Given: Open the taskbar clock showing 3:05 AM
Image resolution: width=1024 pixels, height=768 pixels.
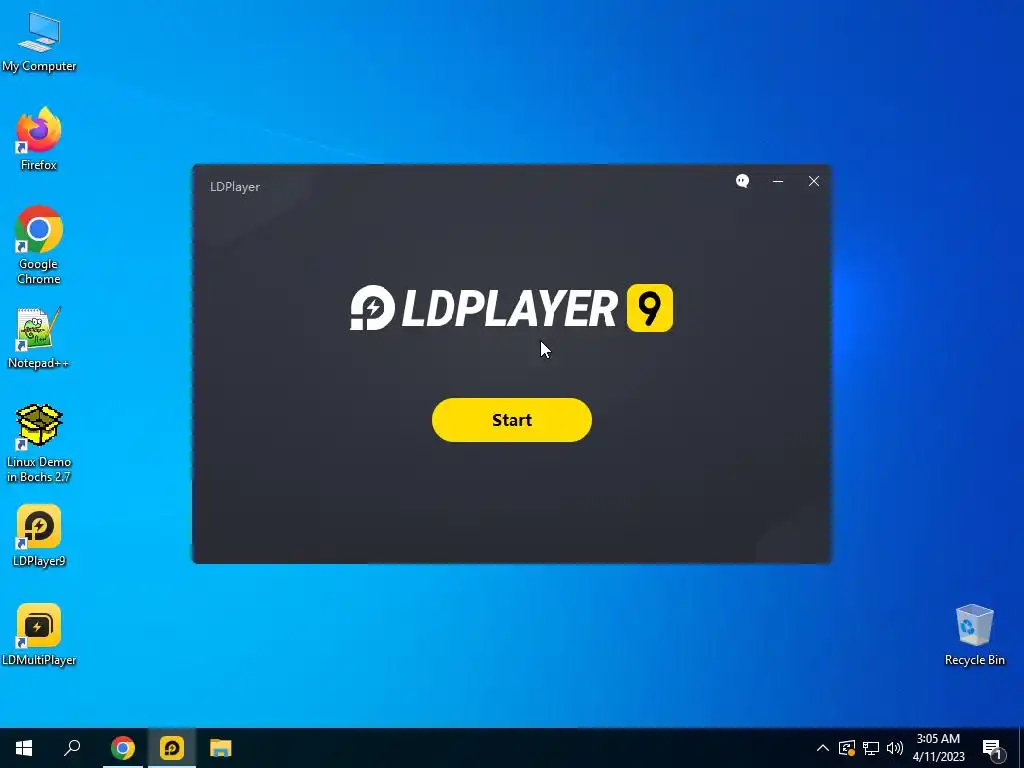Looking at the screenshot, I should 938,748.
